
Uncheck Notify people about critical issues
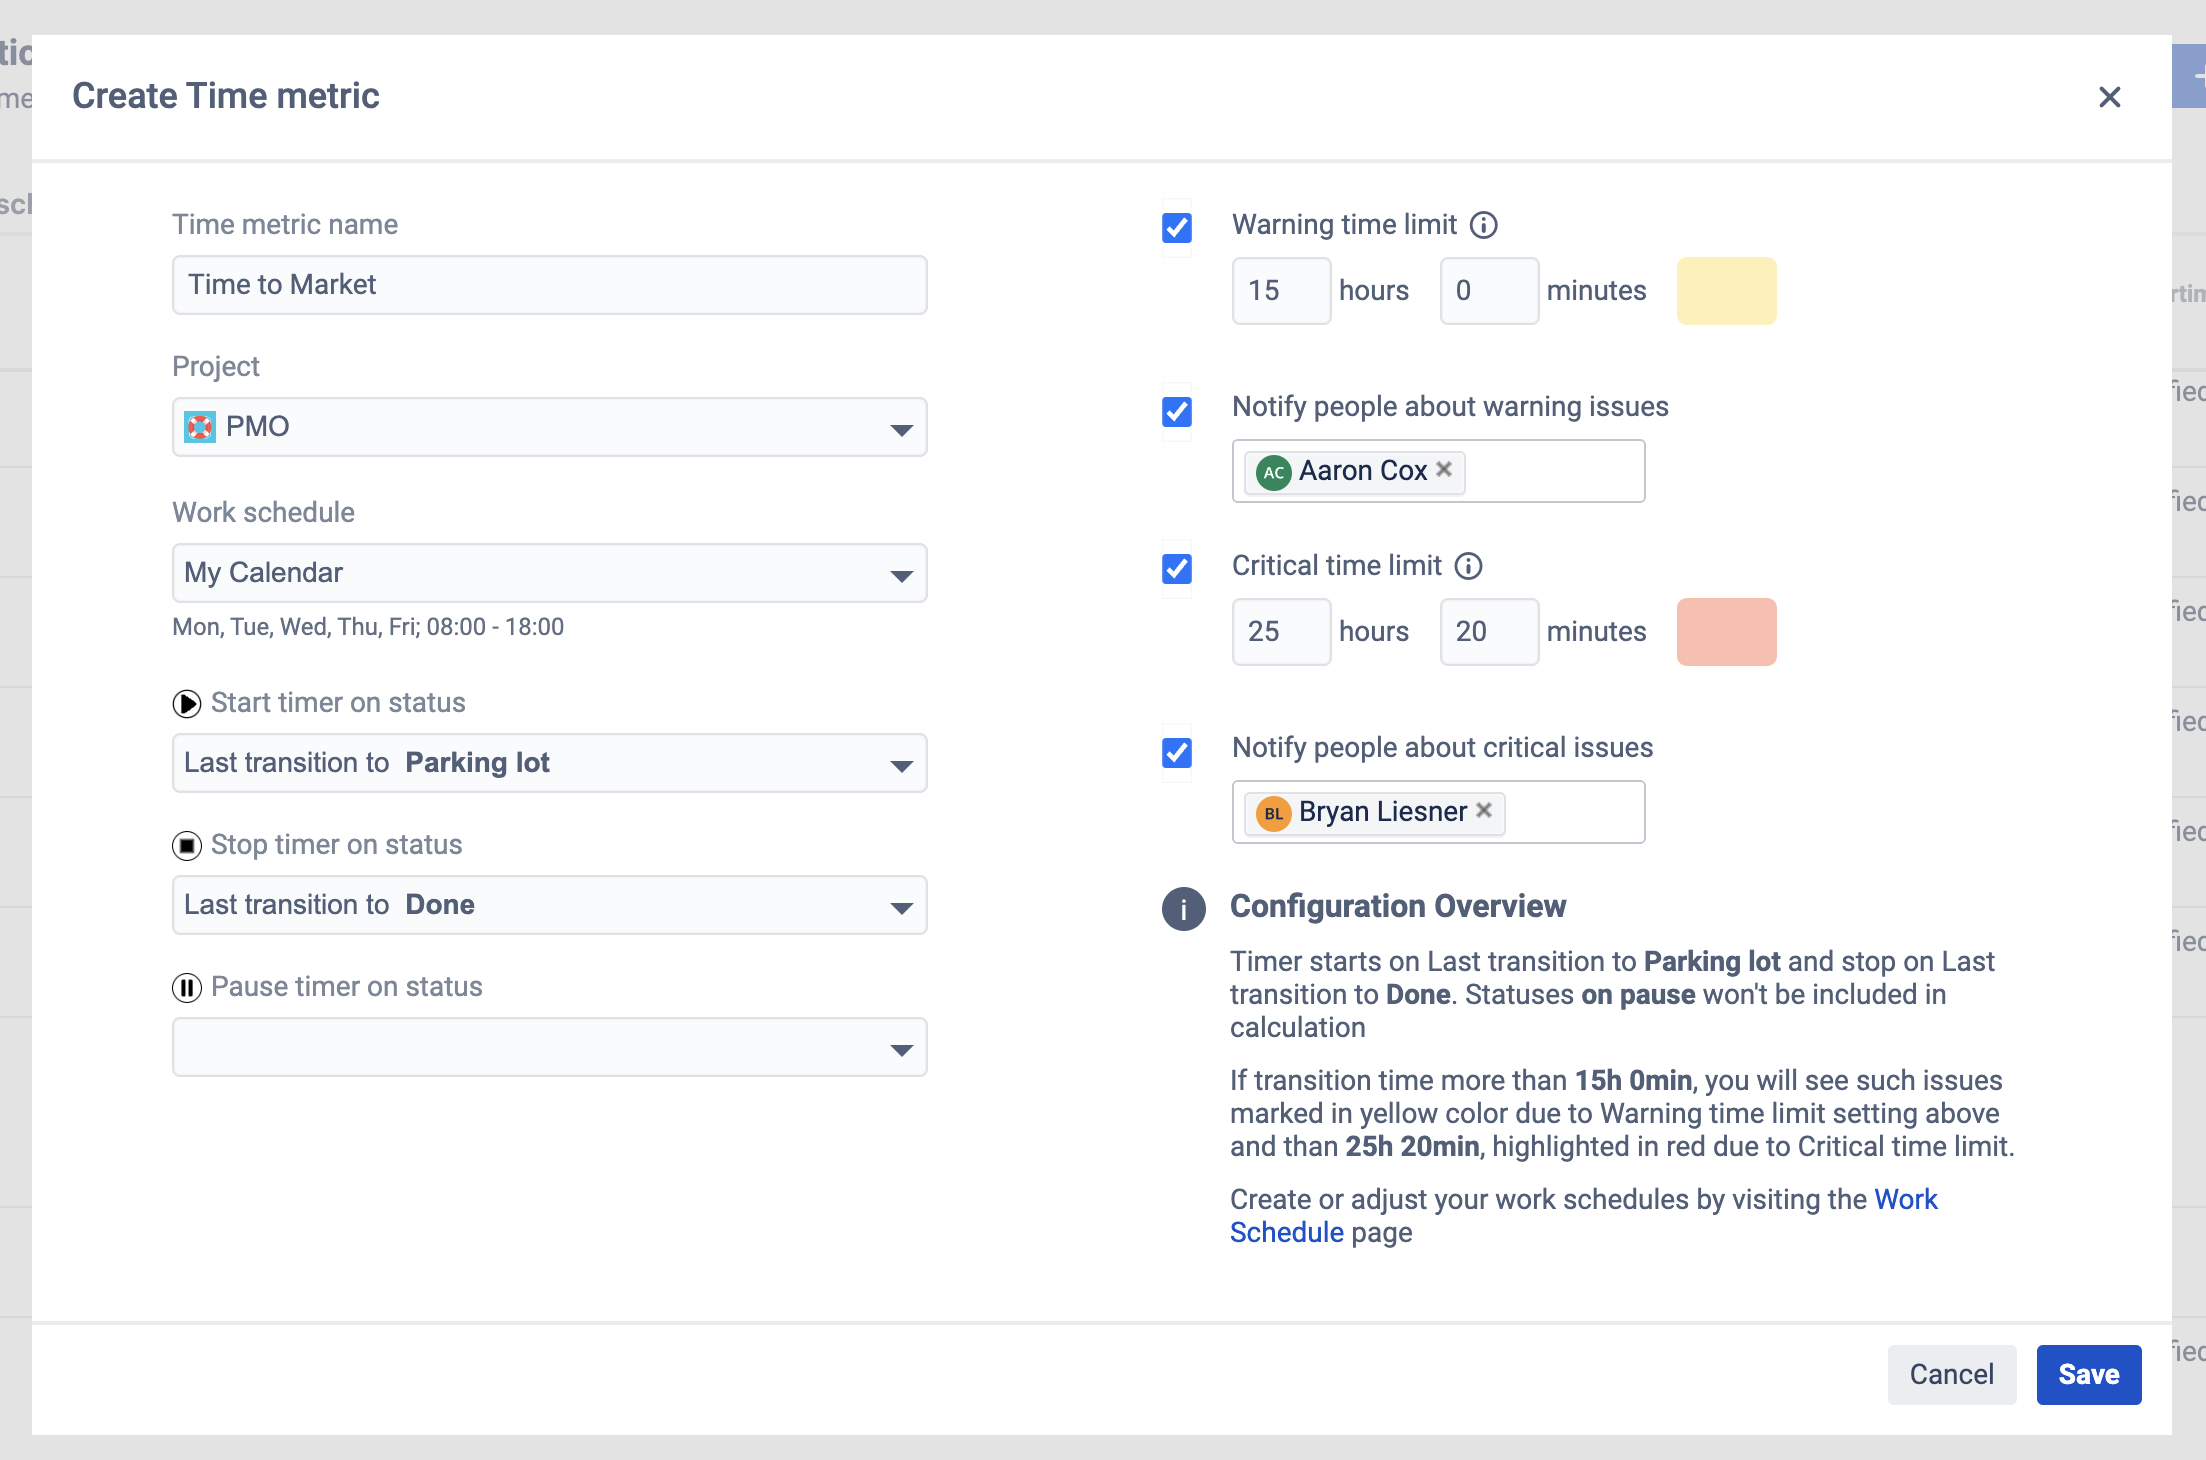point(1177,752)
